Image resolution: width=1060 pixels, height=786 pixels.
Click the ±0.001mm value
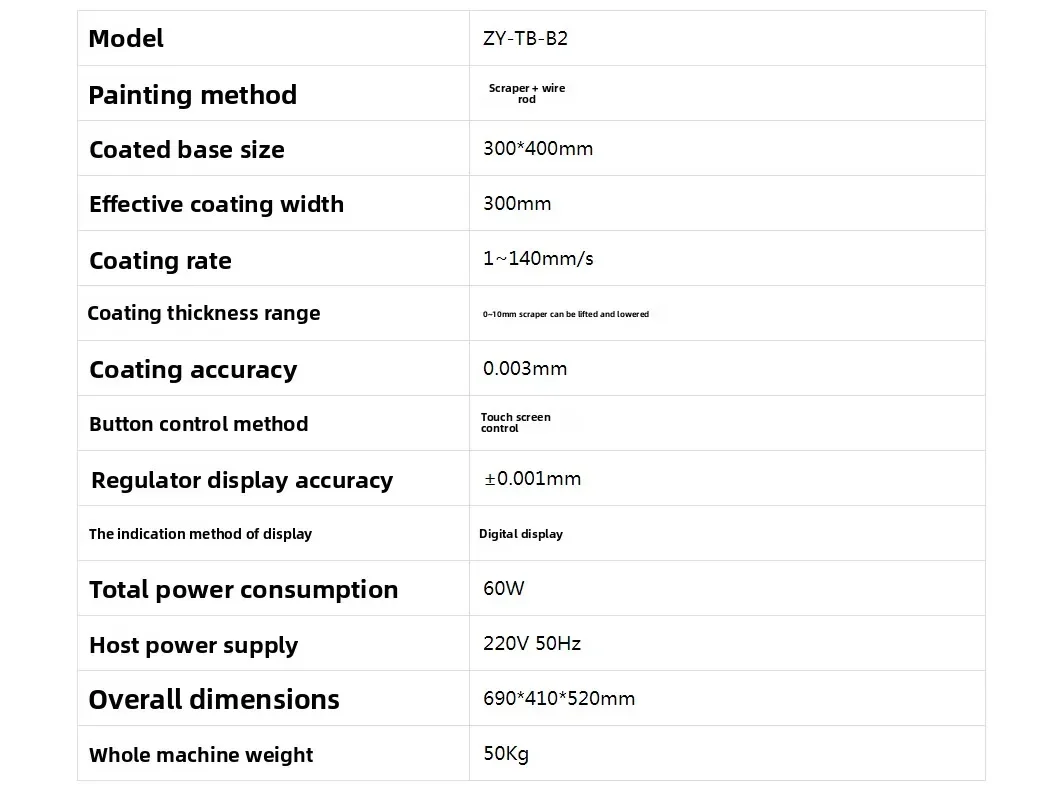(532, 479)
